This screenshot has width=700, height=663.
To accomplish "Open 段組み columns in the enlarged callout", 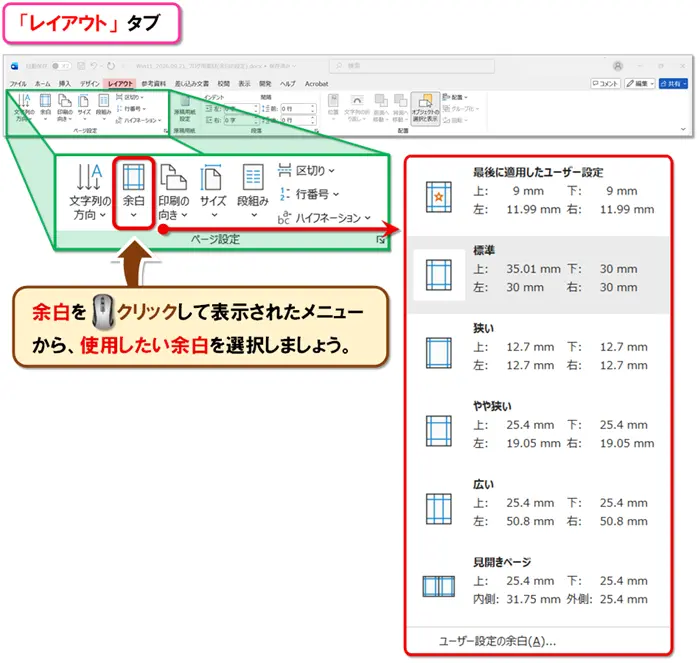I will pyautogui.click(x=253, y=192).
